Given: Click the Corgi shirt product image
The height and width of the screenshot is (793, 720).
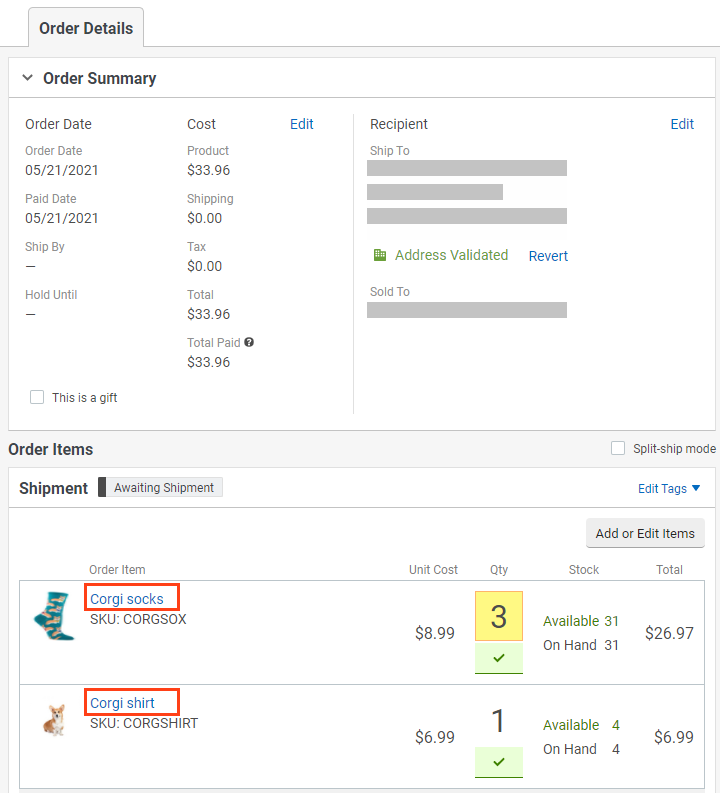Looking at the screenshot, I should (54, 720).
